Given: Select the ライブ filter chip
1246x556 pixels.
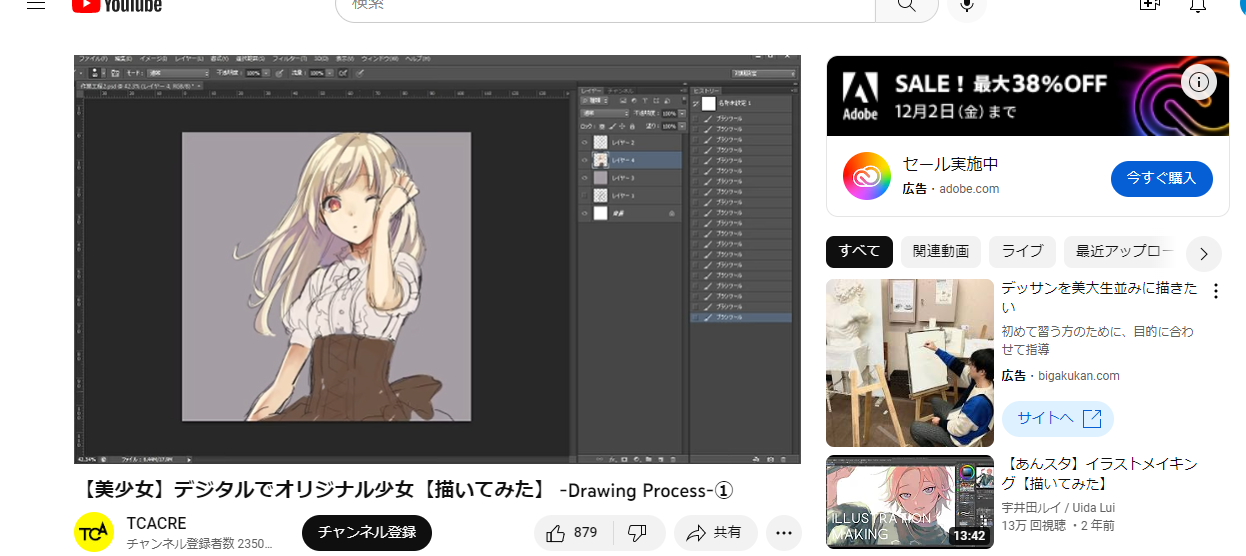Looking at the screenshot, I should tap(1022, 251).
